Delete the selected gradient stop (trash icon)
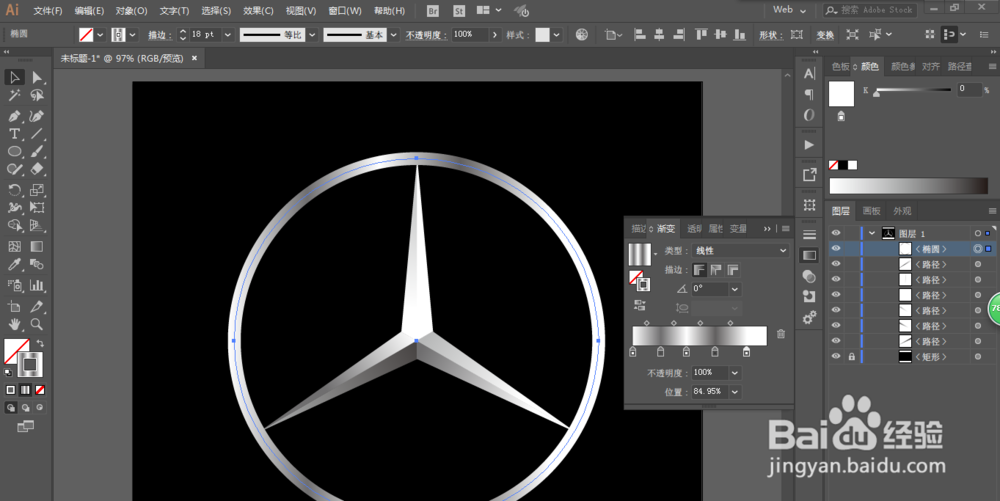1000x501 pixels. (x=781, y=334)
